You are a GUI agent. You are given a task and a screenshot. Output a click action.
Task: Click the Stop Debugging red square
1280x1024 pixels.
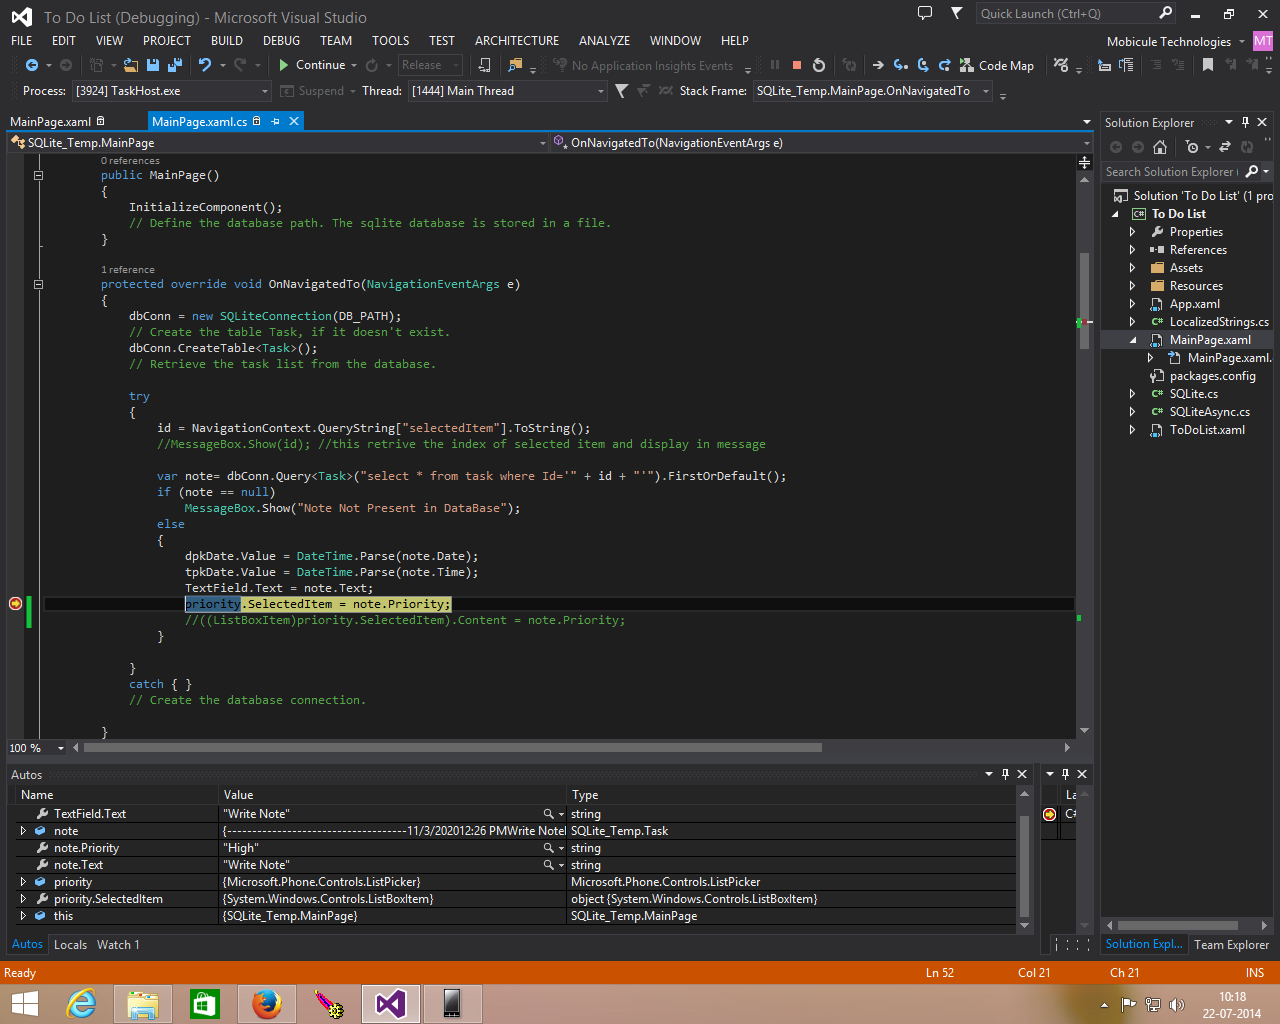[797, 65]
